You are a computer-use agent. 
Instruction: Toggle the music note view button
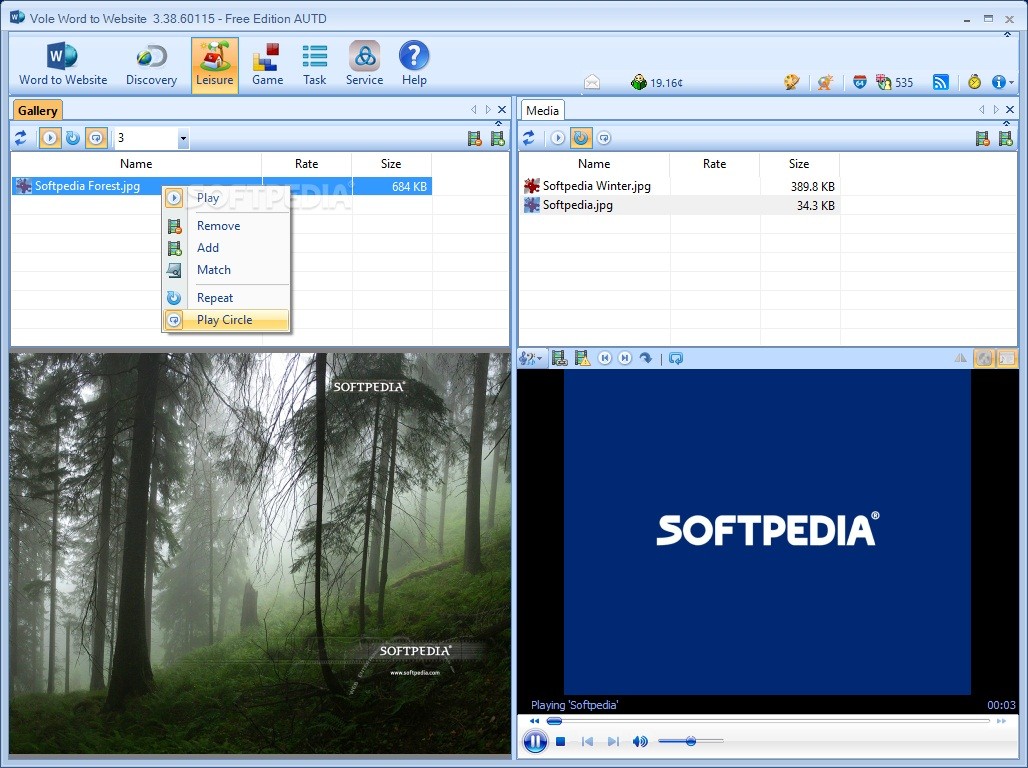point(1006,358)
